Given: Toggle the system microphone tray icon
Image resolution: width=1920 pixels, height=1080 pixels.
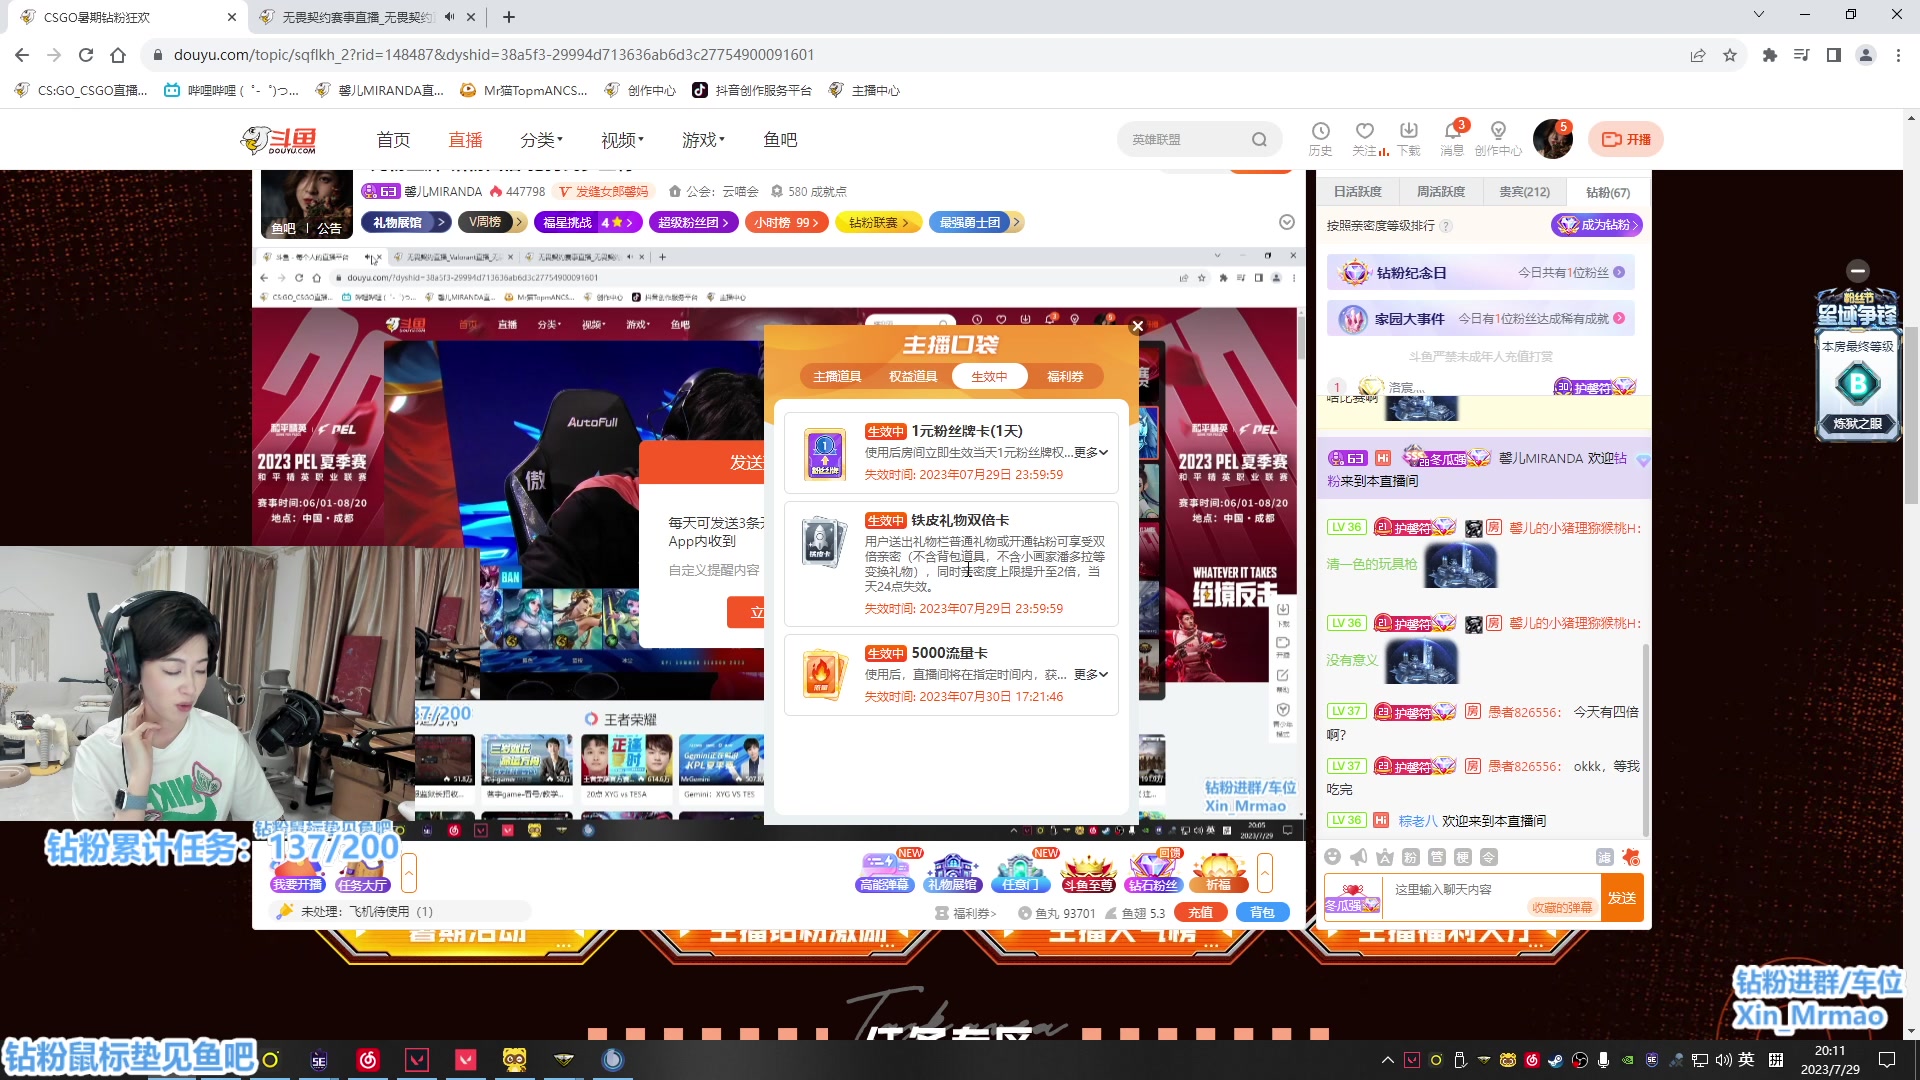Looking at the screenshot, I should 1603,1060.
